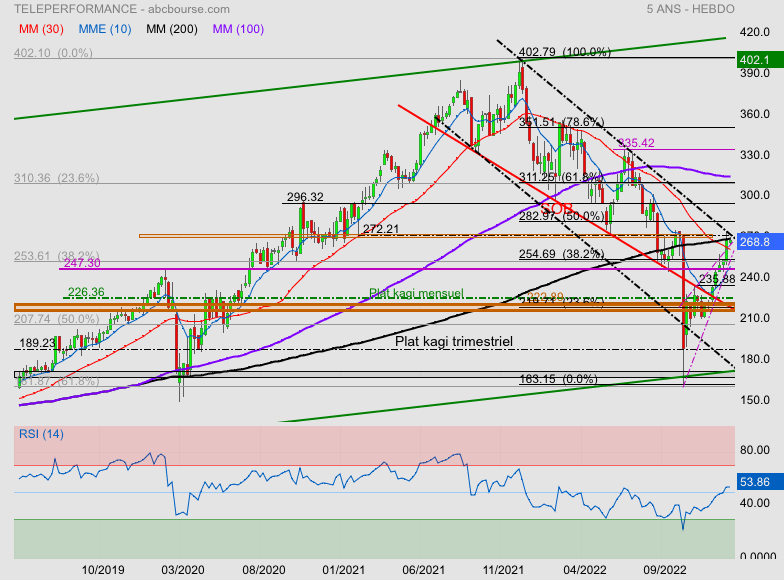Click the 210.0 price axis label
This screenshot has width=784, height=580.
pos(754,318)
